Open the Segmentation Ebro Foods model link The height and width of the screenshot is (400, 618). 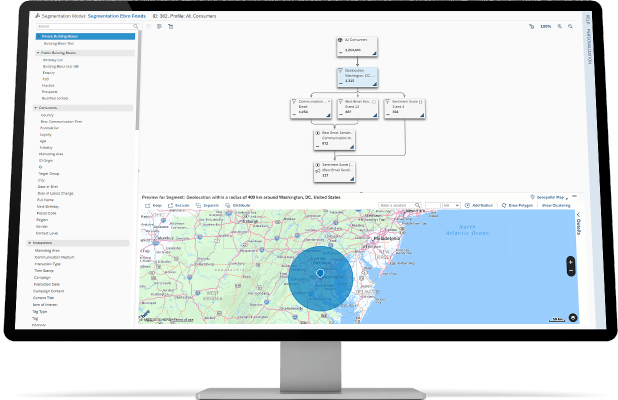point(117,16)
